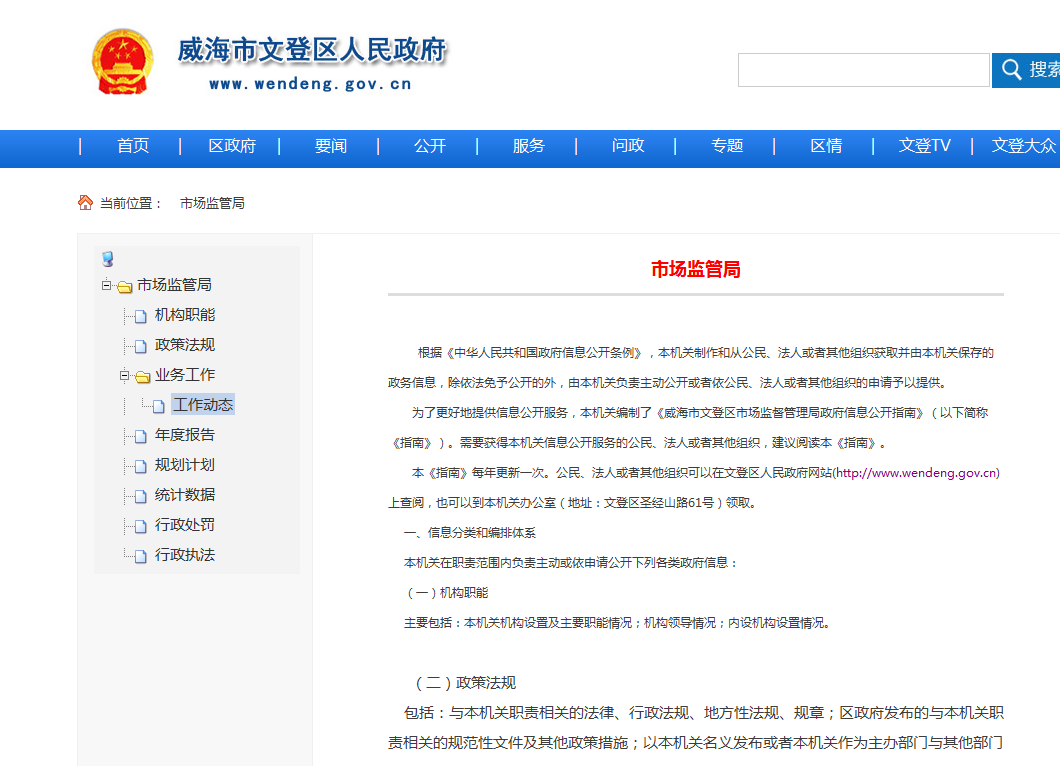Open the http://www.wendeng.gov.cn link
Image resolution: width=1060 pixels, height=766 pixels.
point(916,473)
